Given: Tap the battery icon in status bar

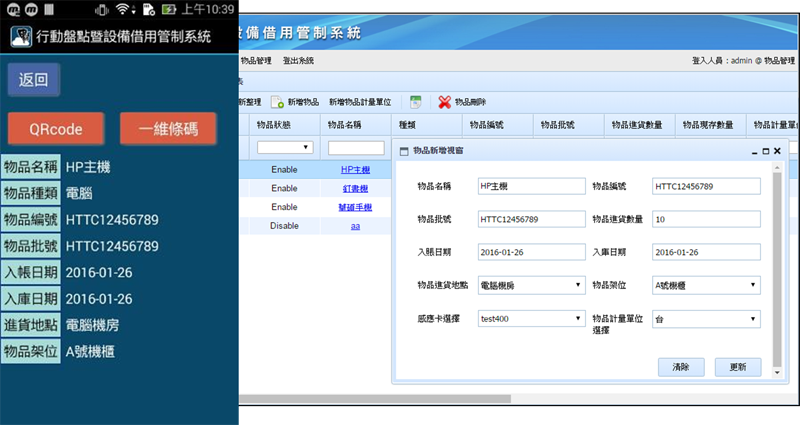Looking at the screenshot, I should (170, 9).
